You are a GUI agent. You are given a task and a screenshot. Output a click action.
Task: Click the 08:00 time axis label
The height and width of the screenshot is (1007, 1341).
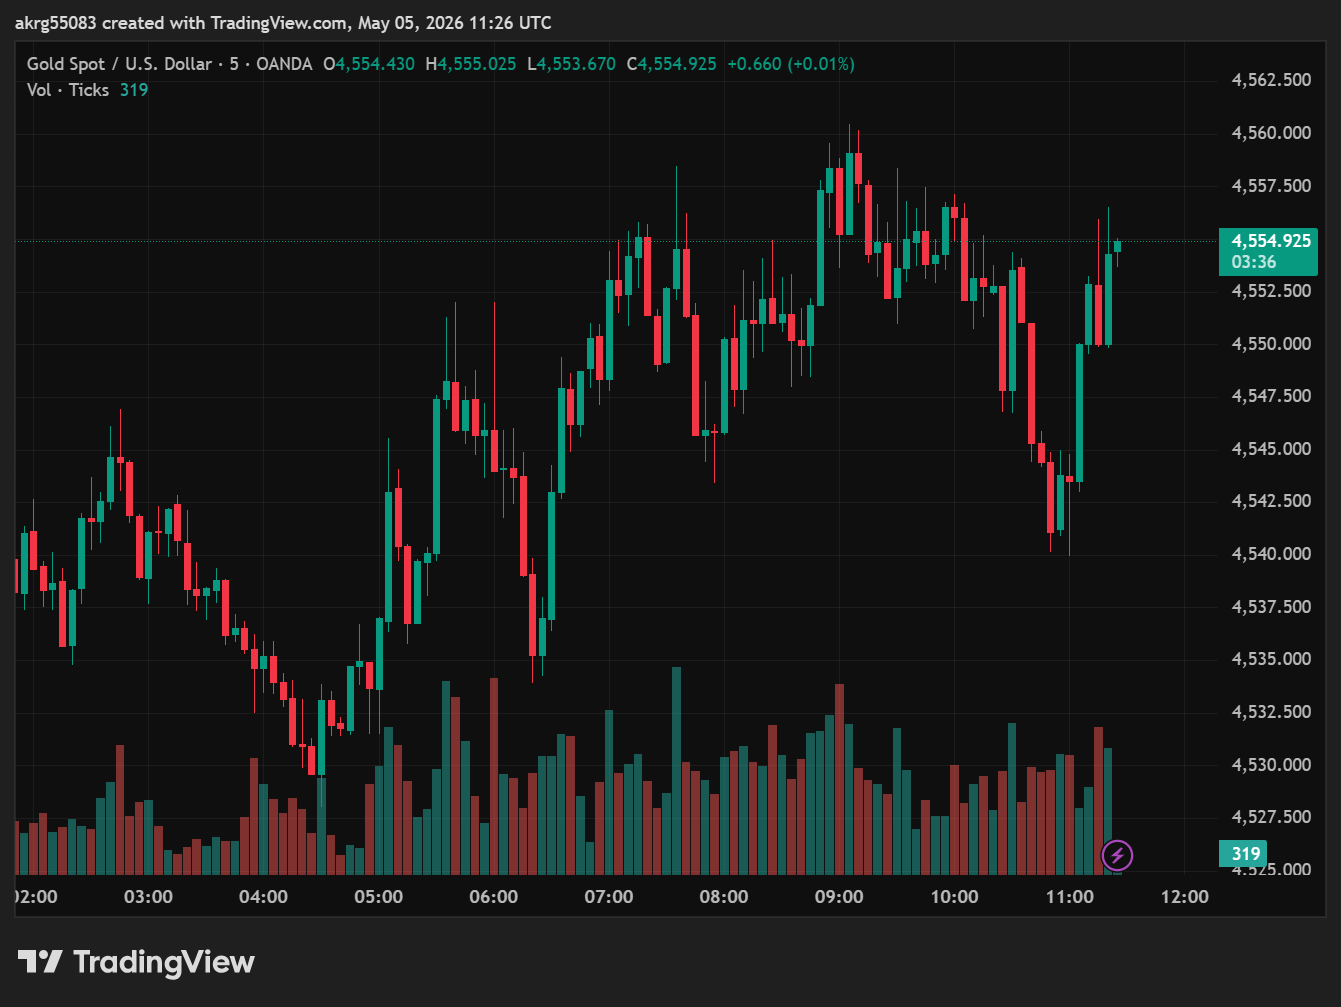coord(724,897)
